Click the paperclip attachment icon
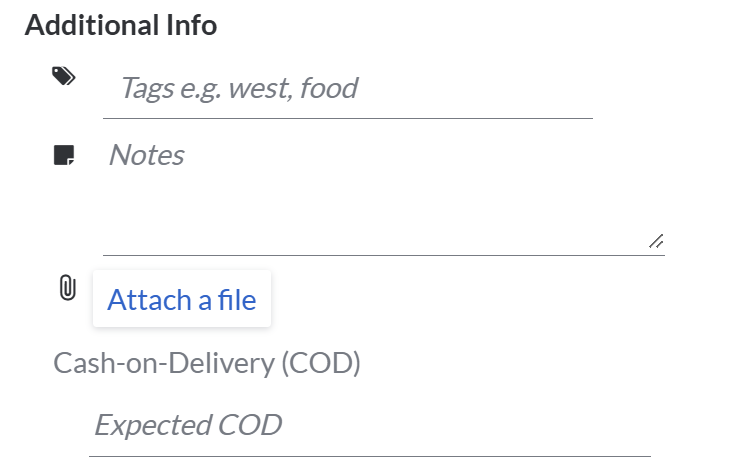Screen dimensions: 741x476 tap(67, 289)
